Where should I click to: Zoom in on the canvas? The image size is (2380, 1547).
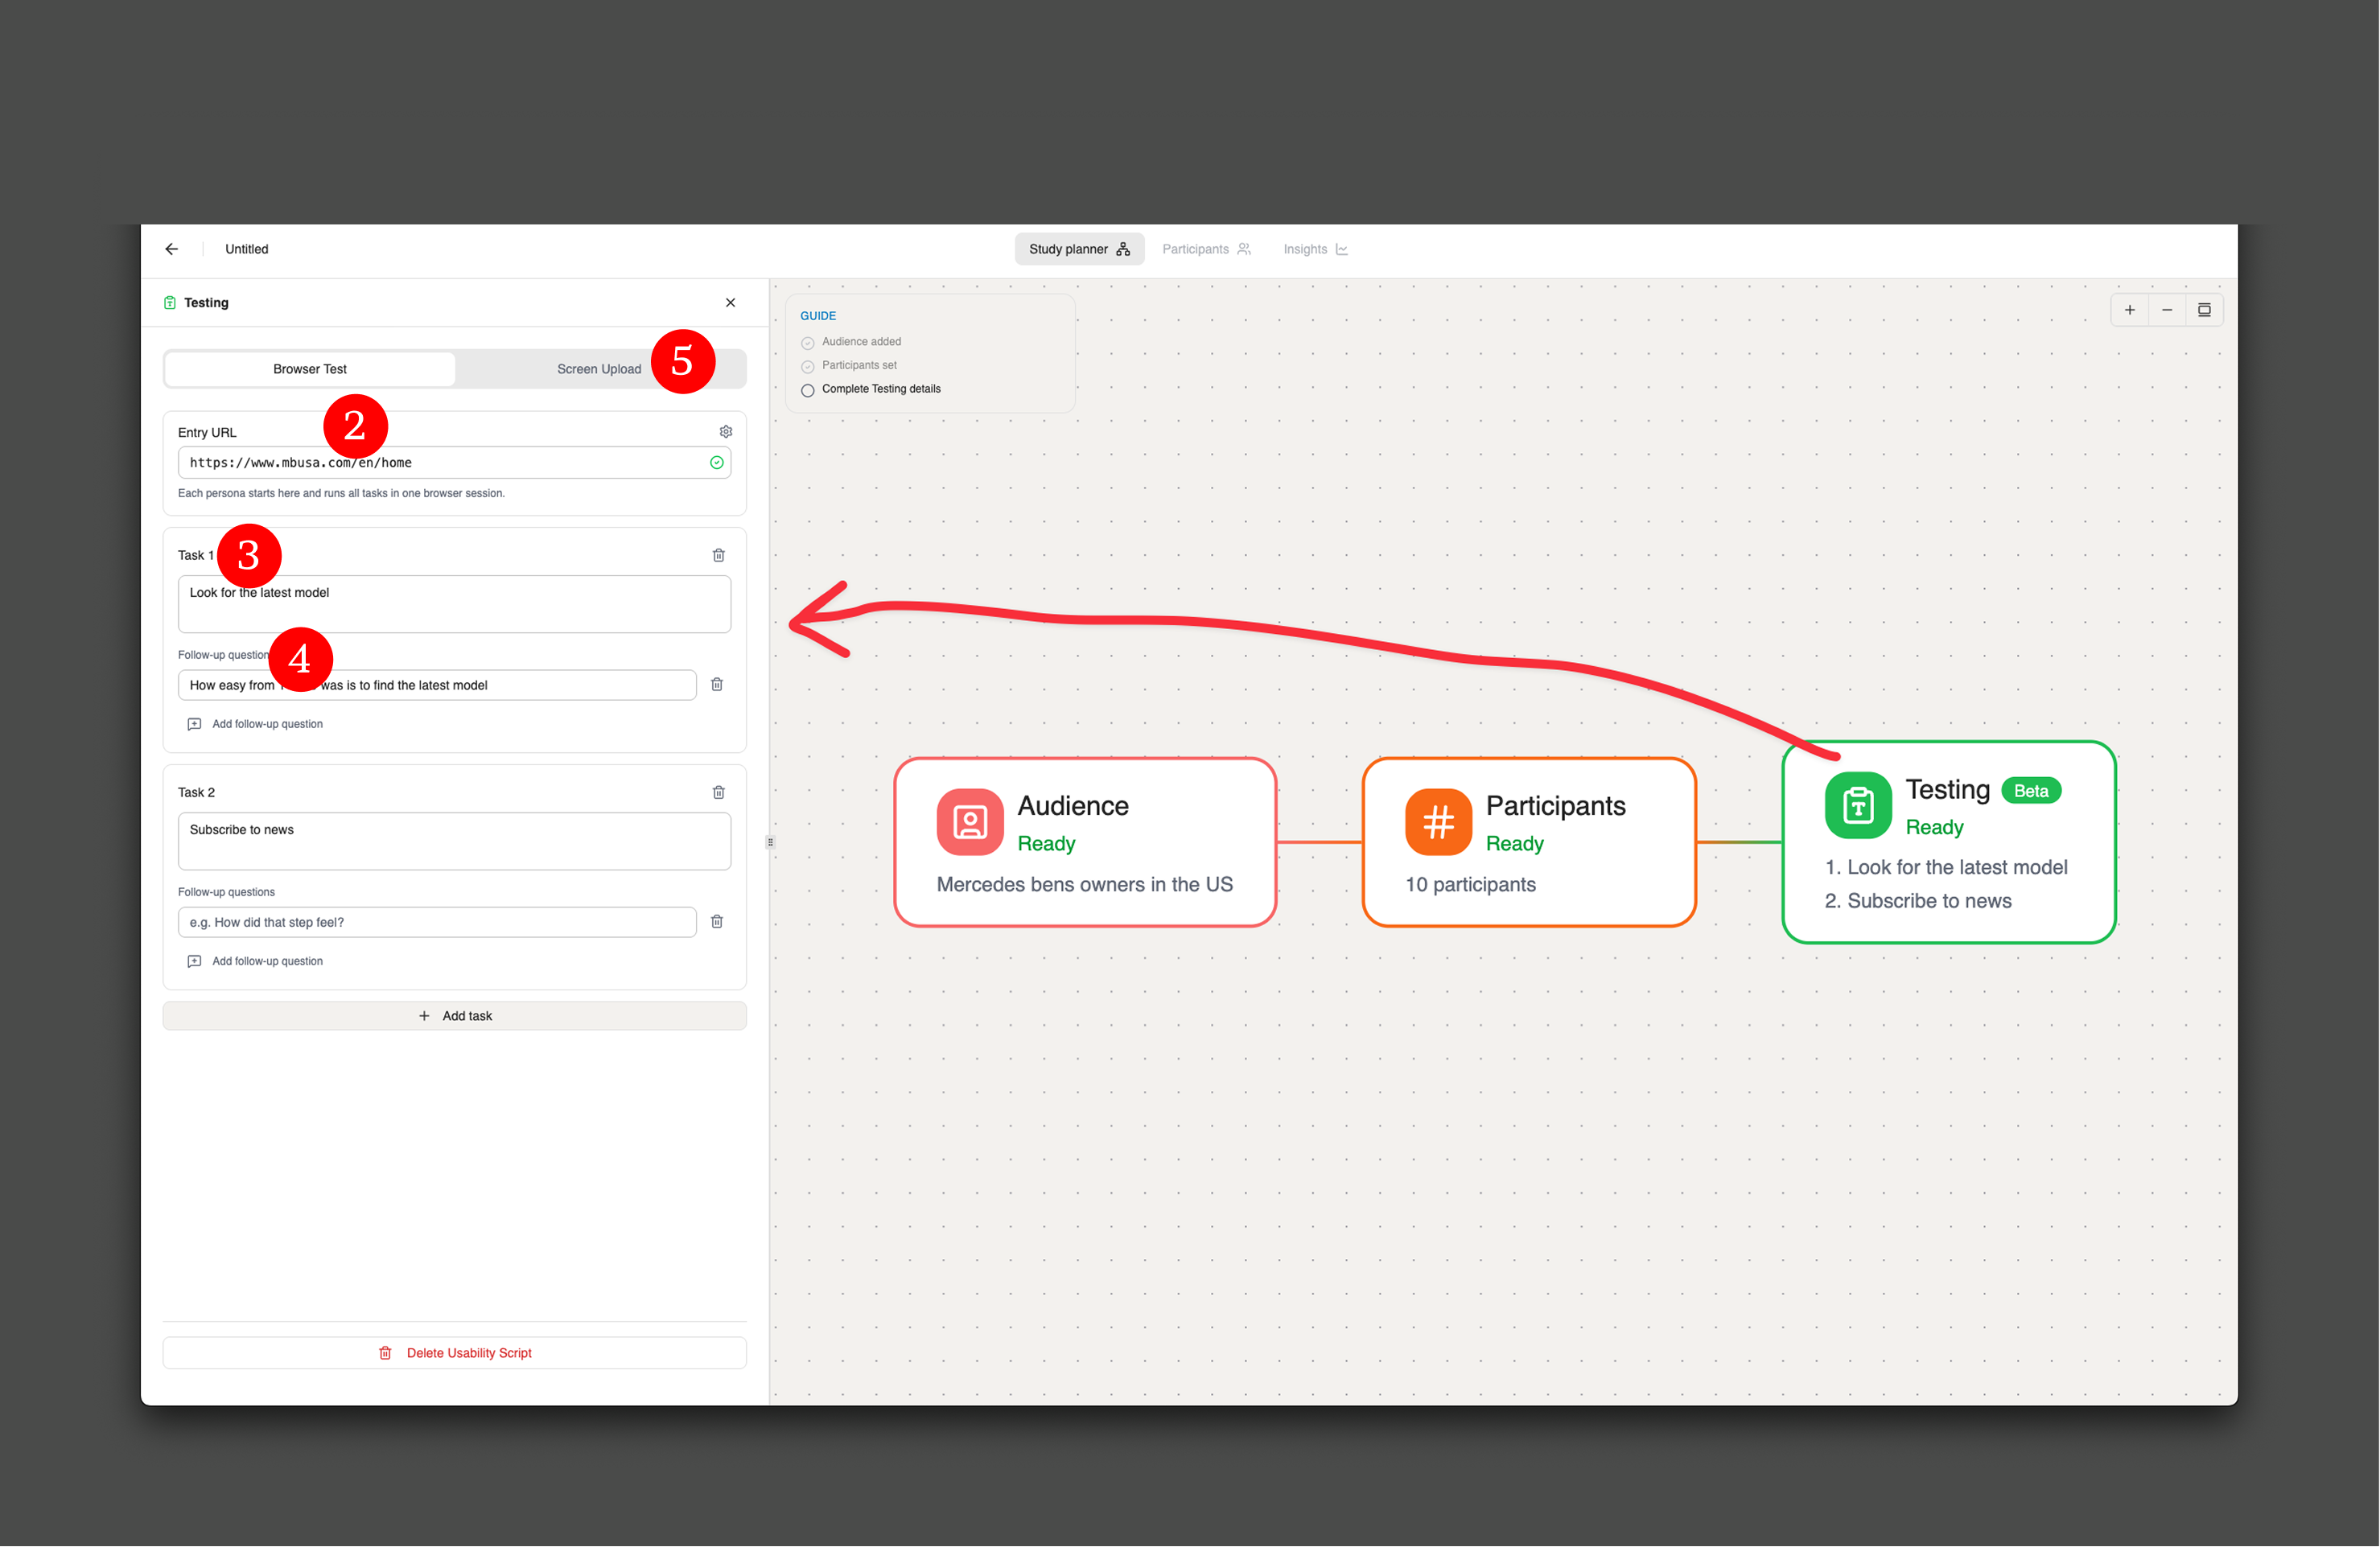(2130, 310)
